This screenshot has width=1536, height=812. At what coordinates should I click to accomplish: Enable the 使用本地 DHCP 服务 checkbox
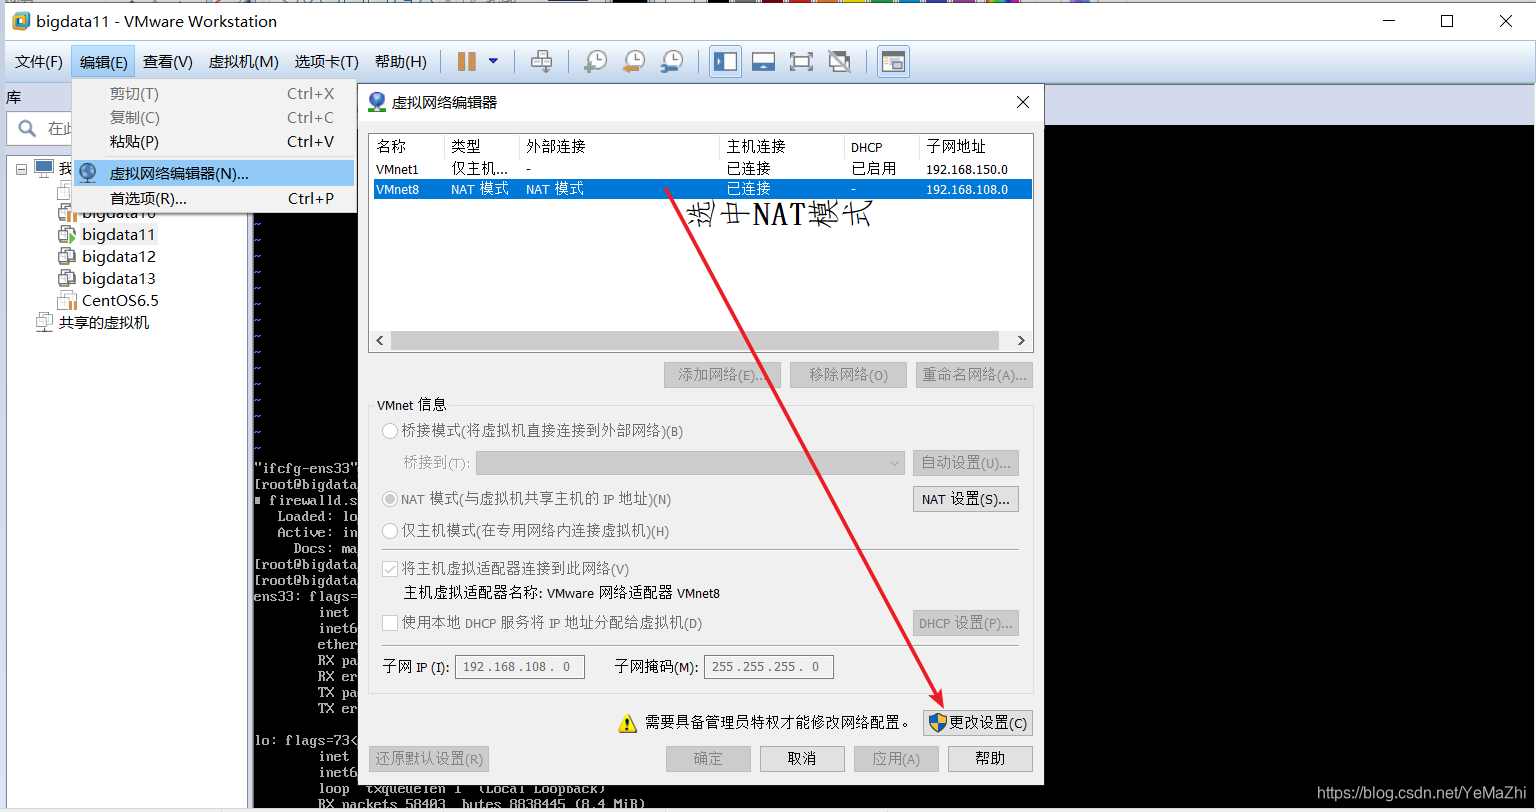click(x=390, y=623)
